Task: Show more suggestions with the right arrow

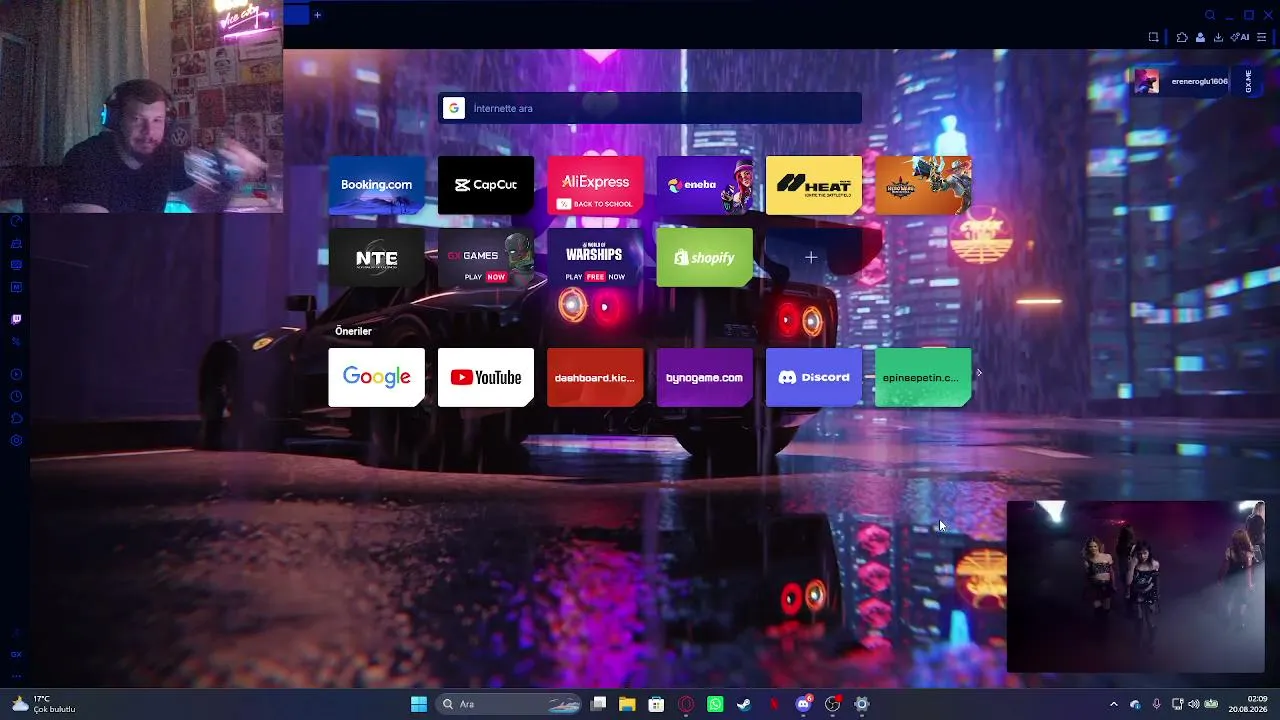Action: [x=979, y=373]
